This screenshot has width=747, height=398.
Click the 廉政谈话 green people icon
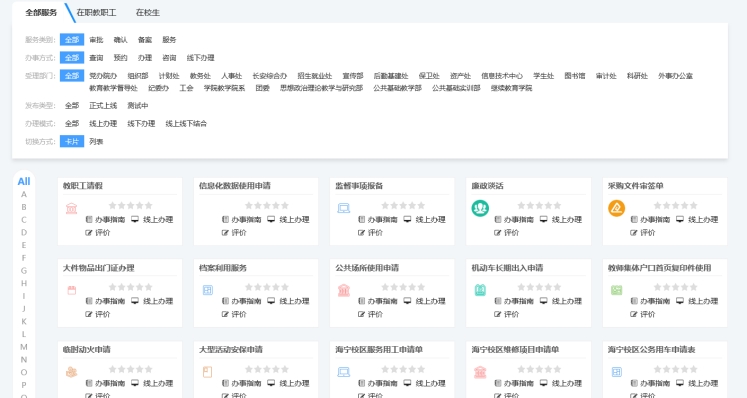[480, 208]
